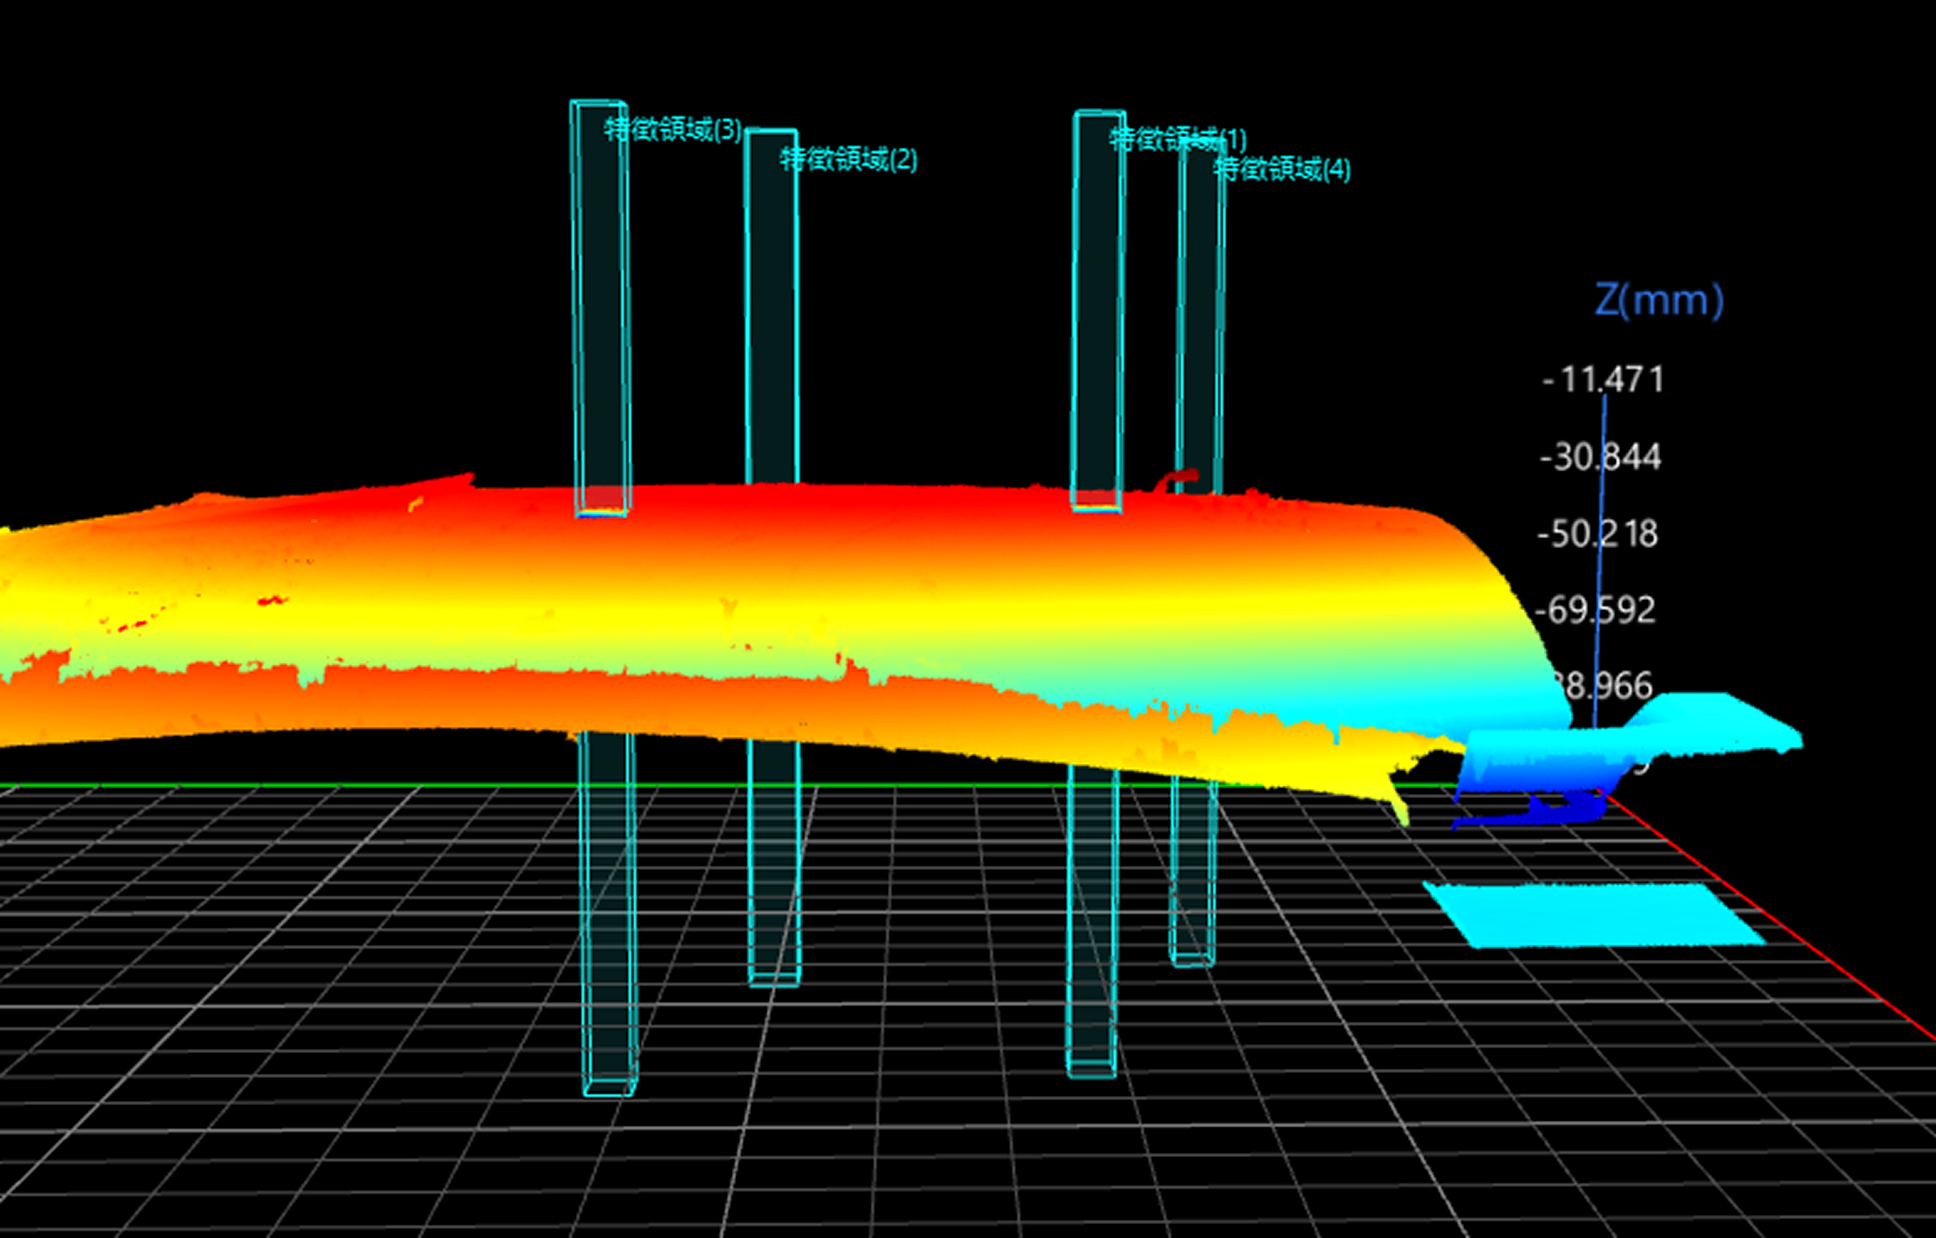Select the 特徴領域(2) label text
This screenshot has width=1936, height=1238.
point(848,159)
